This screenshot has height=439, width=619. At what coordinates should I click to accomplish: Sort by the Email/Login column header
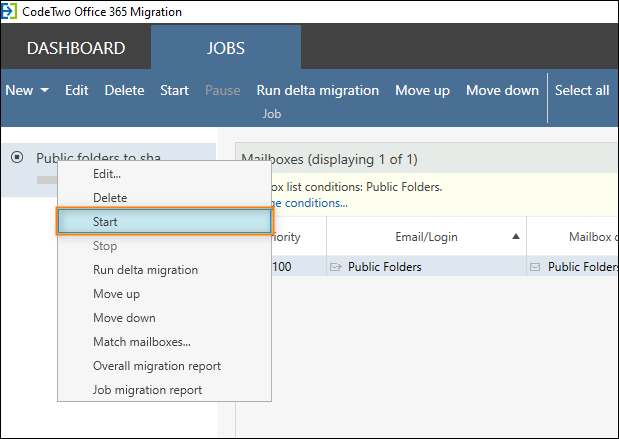[426, 236]
